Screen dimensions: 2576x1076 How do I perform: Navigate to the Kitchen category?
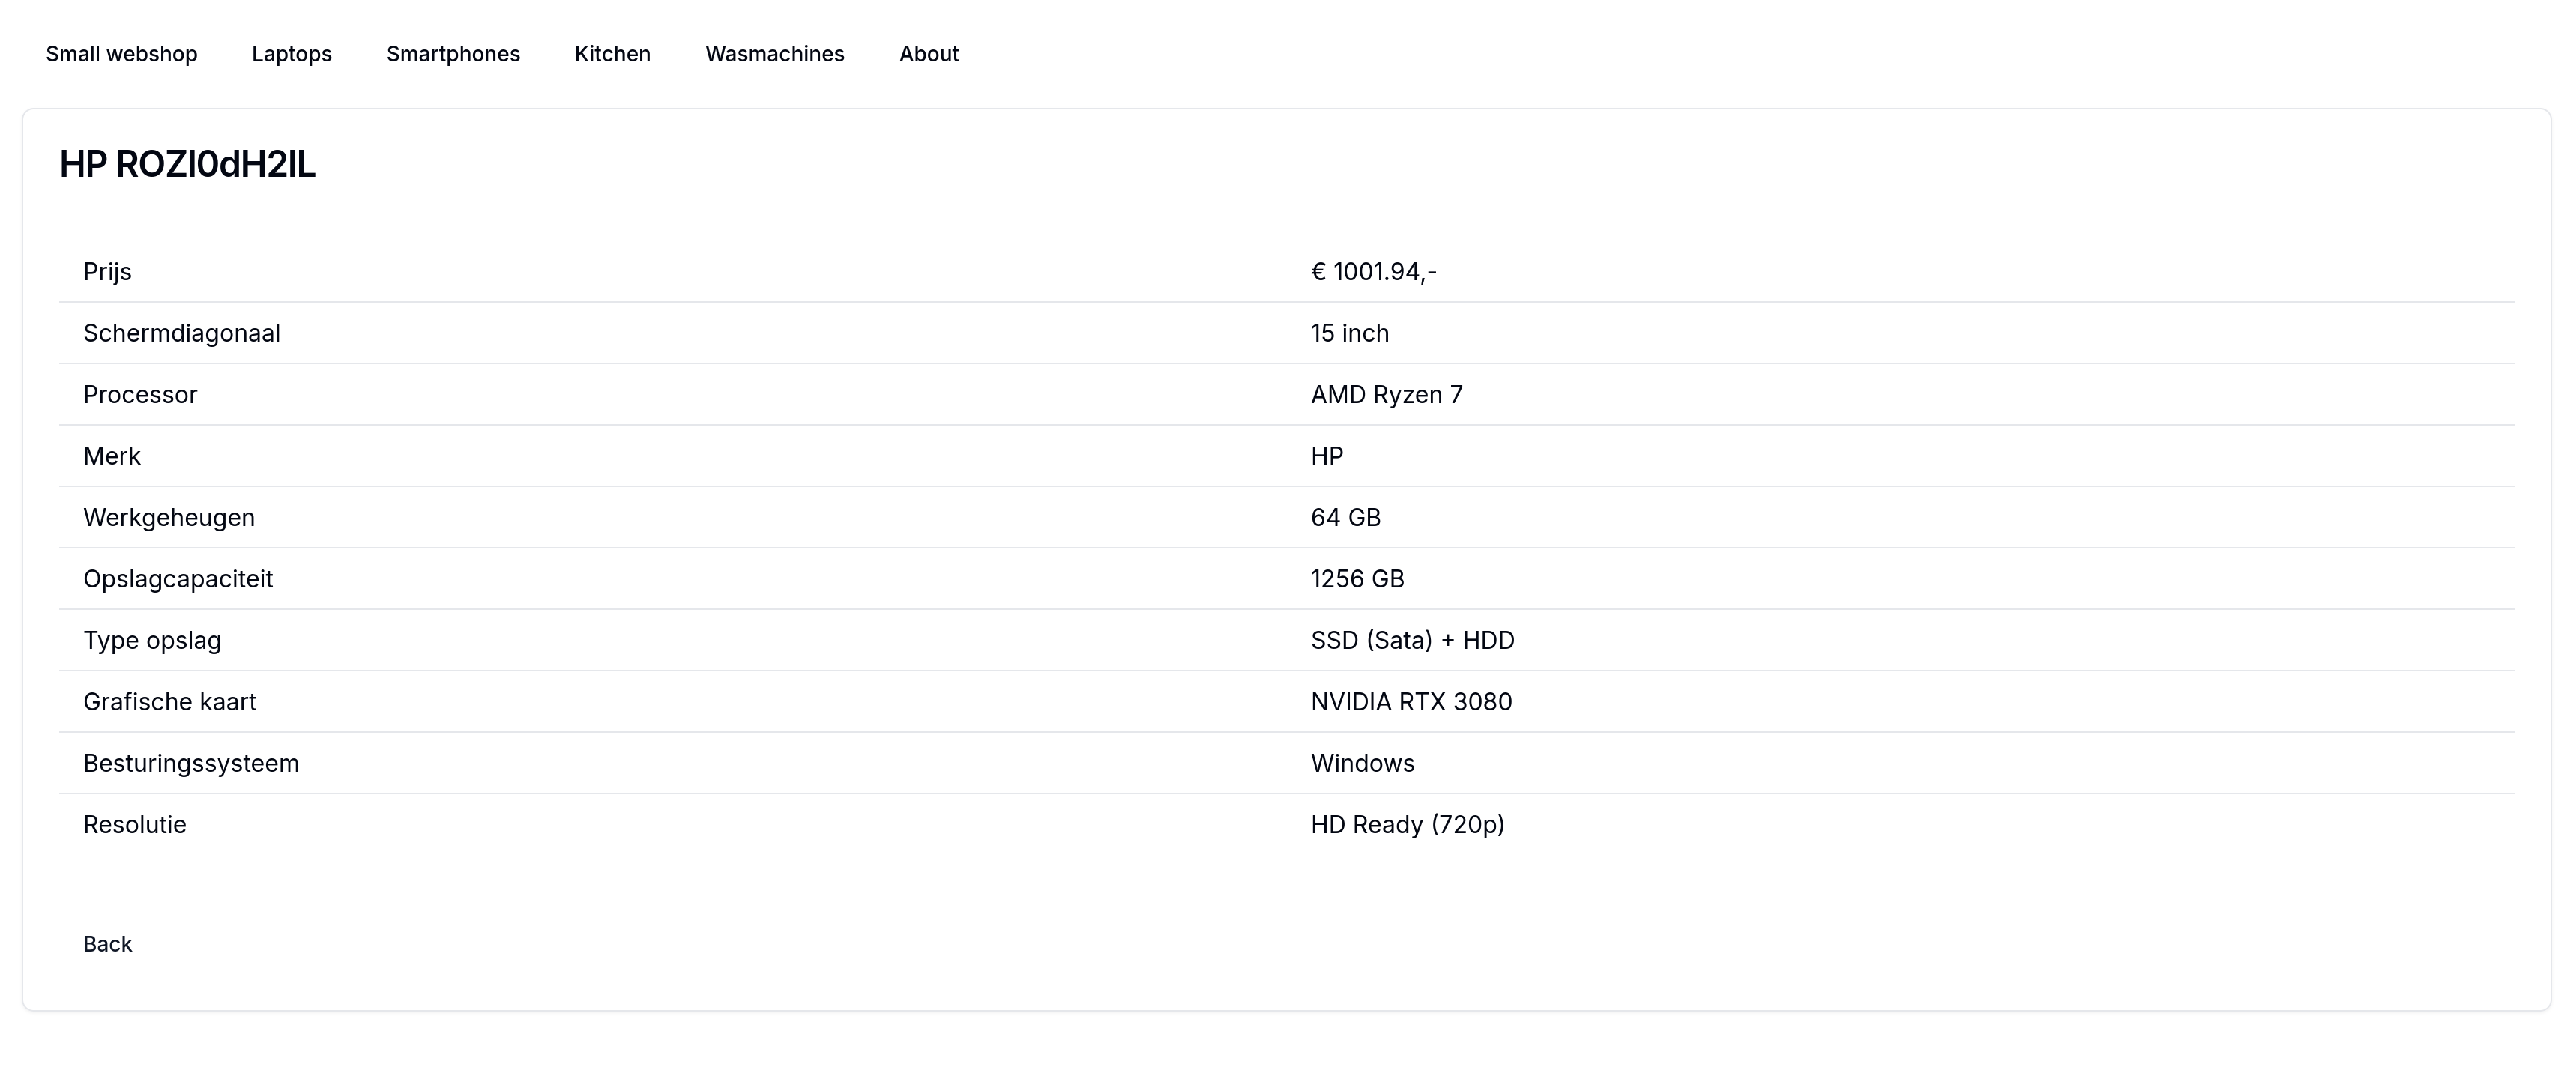612,54
